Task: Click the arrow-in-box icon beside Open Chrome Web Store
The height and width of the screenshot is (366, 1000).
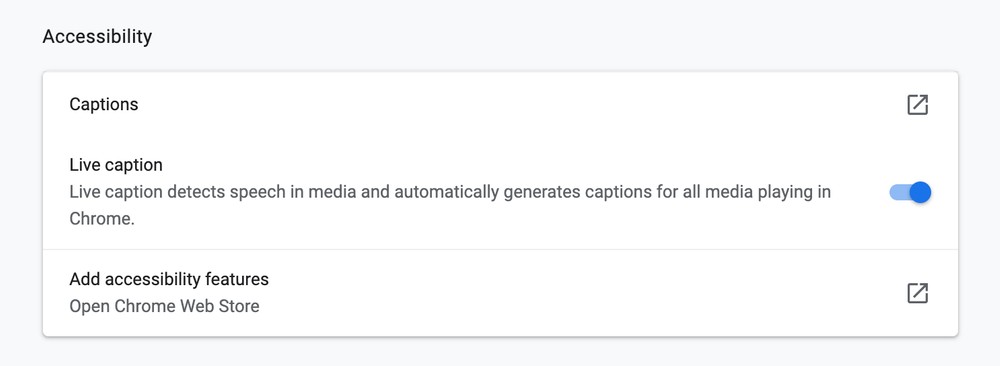Action: click(917, 293)
